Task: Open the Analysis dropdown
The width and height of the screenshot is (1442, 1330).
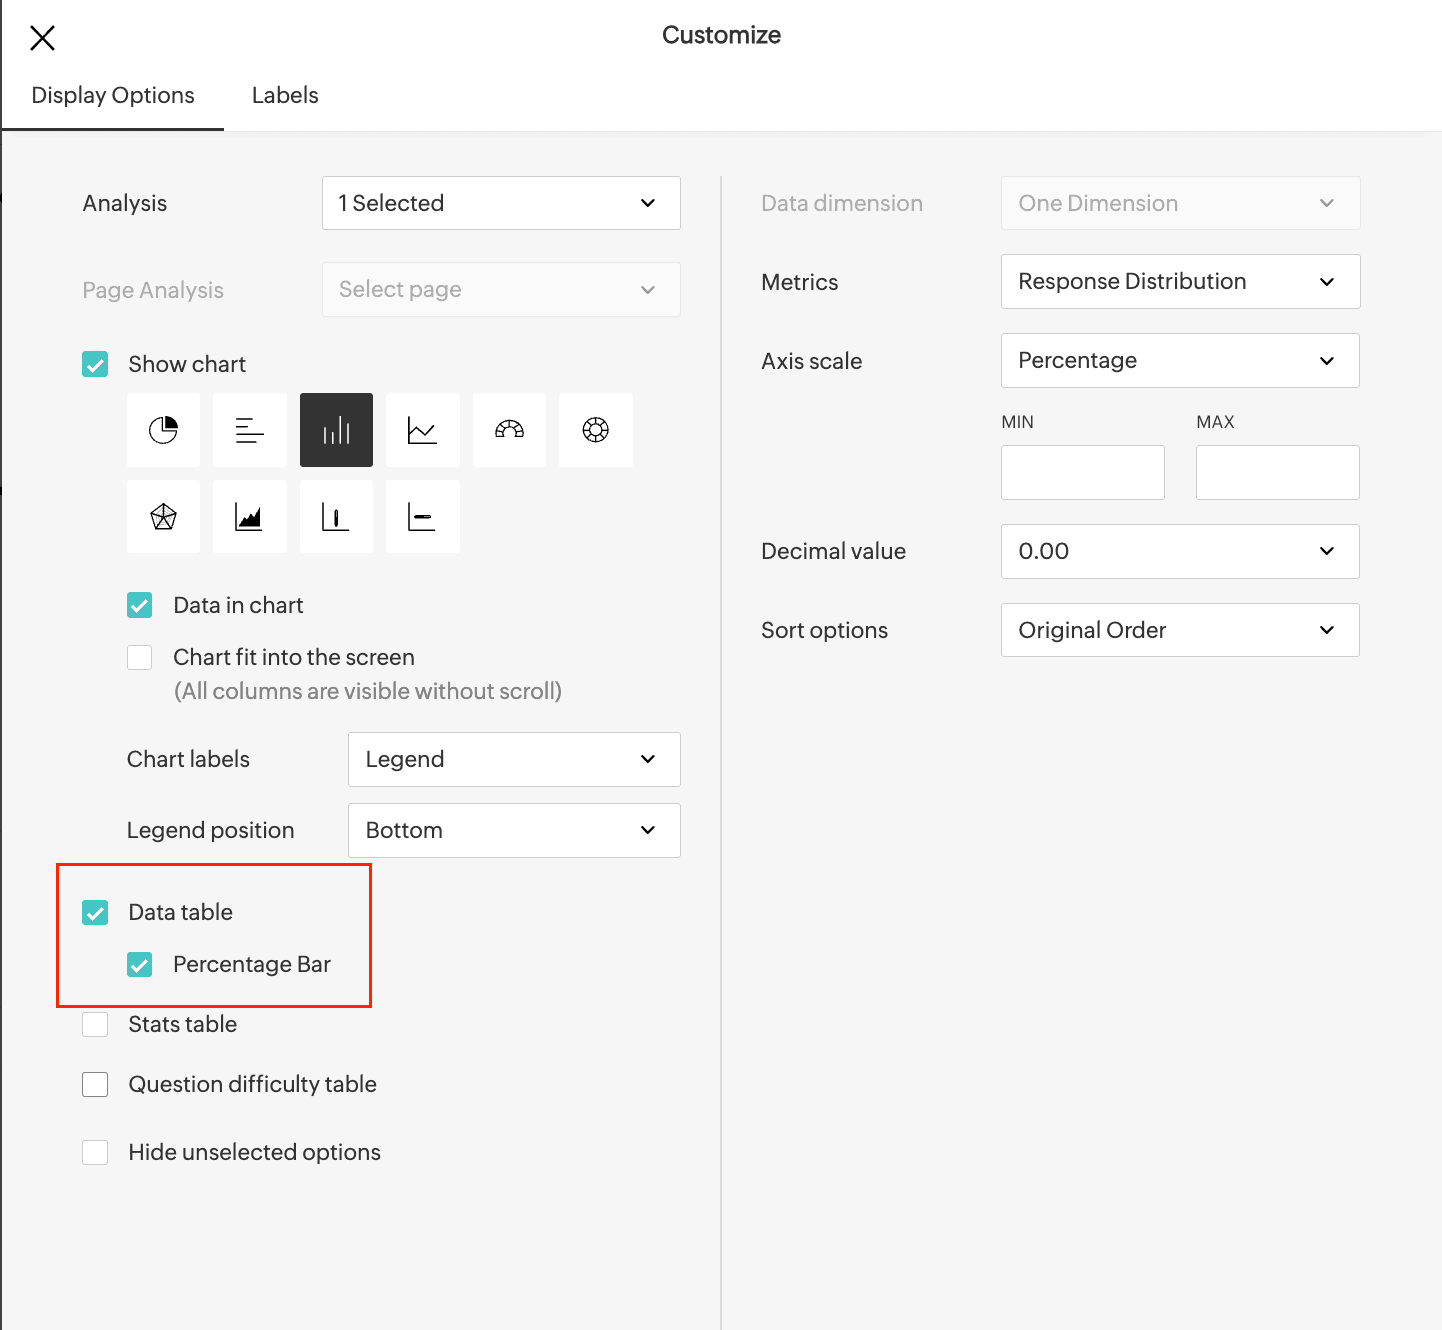Action: point(501,203)
